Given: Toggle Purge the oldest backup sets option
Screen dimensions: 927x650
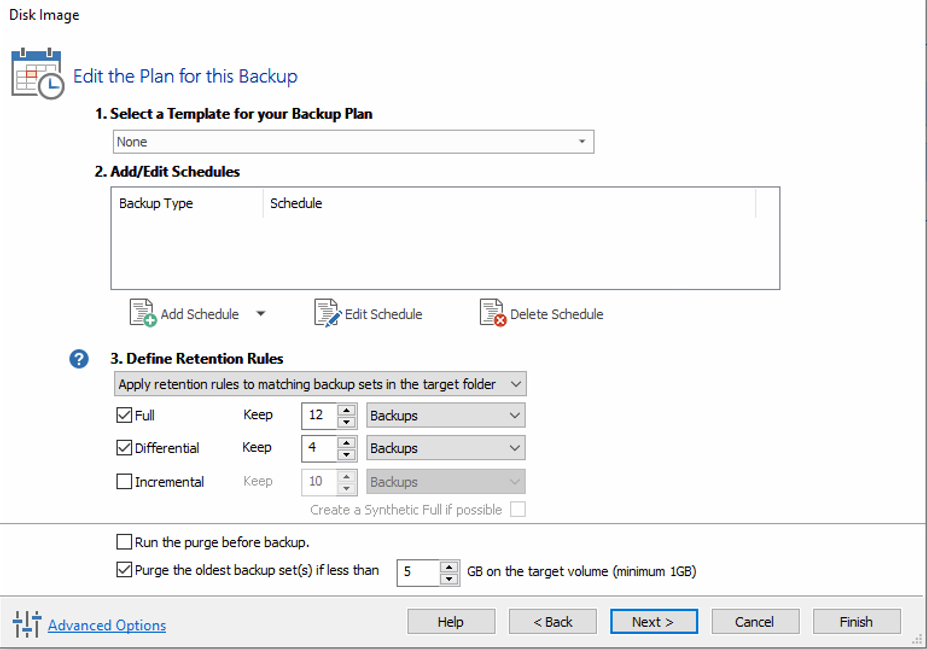Looking at the screenshot, I should pyautogui.click(x=125, y=571).
